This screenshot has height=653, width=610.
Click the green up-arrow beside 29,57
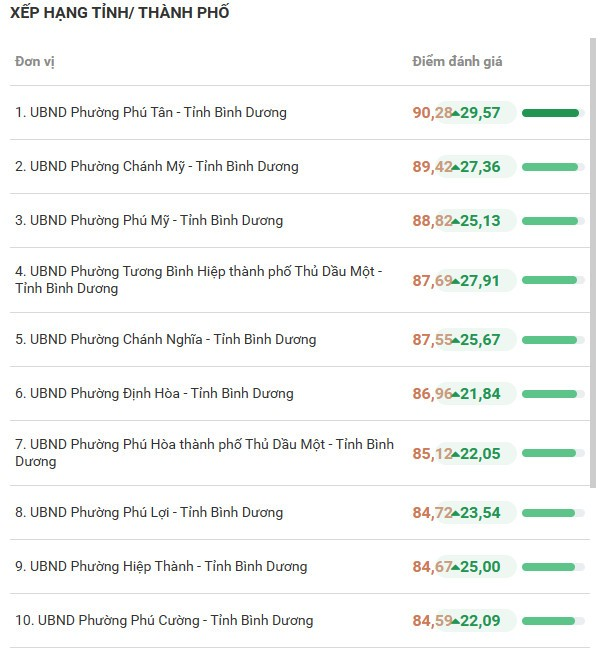pos(456,113)
